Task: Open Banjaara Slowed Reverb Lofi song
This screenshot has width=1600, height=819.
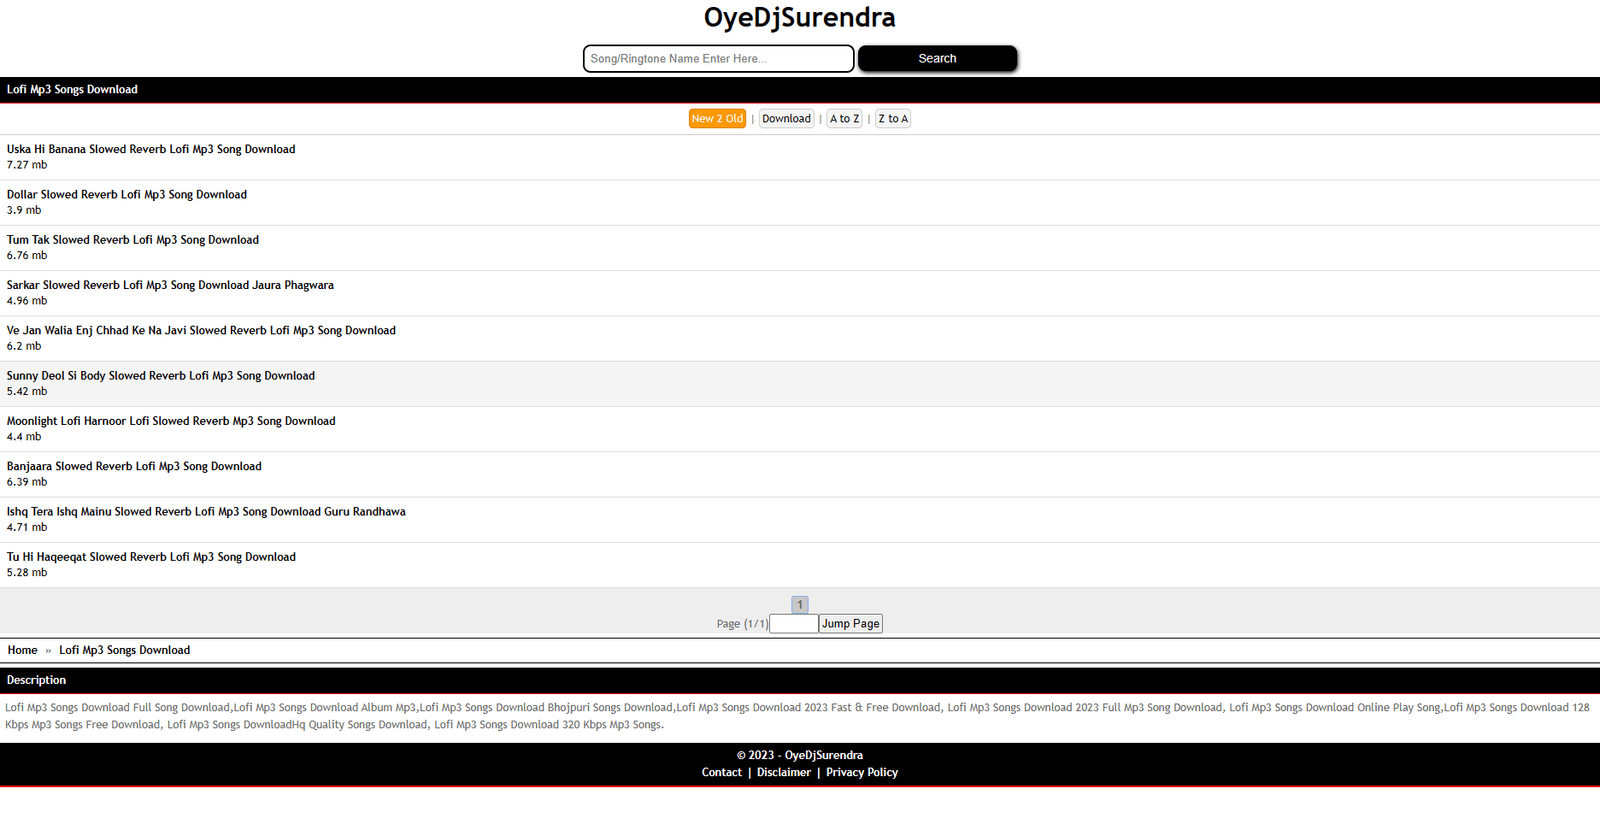Action: click(134, 467)
